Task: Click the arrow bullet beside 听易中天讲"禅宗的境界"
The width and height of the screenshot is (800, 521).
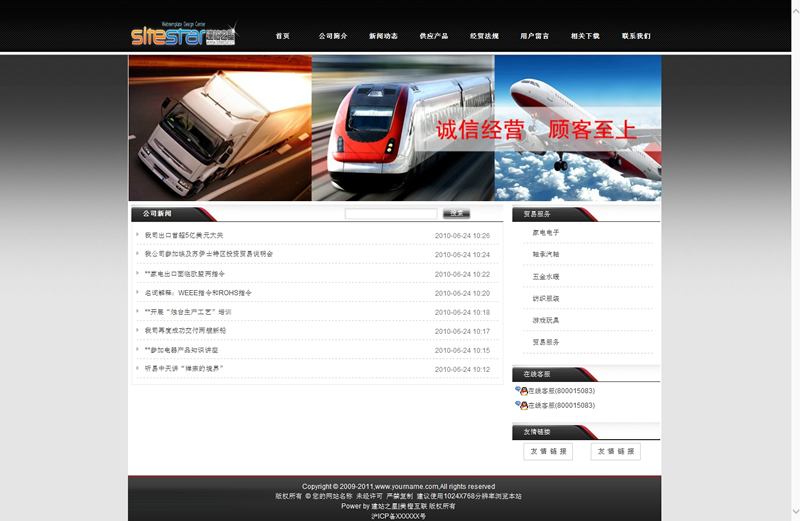Action: [x=138, y=369]
